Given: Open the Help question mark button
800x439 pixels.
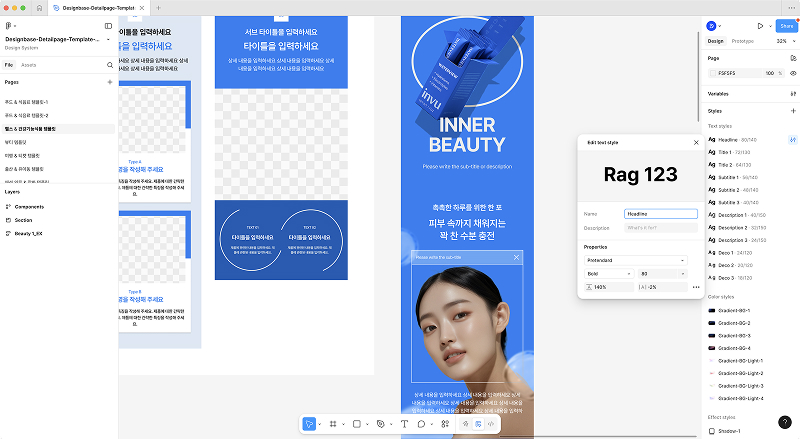Looking at the screenshot, I should pyautogui.click(x=784, y=423).
